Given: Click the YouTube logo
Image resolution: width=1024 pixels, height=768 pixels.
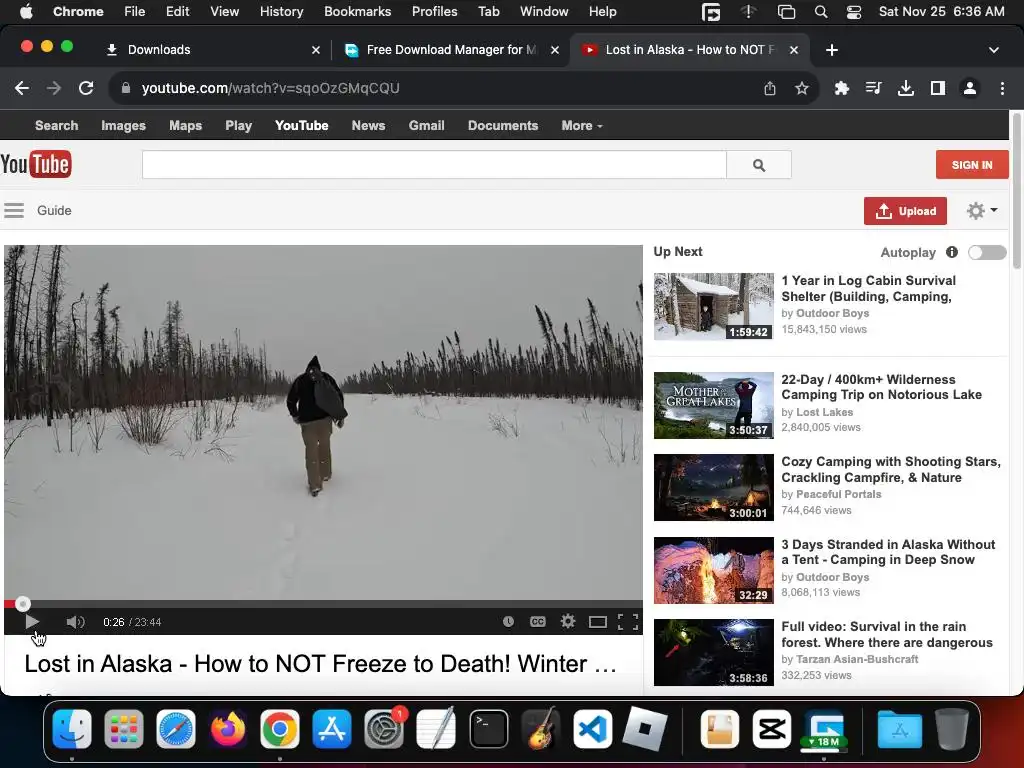Looking at the screenshot, I should (36, 164).
